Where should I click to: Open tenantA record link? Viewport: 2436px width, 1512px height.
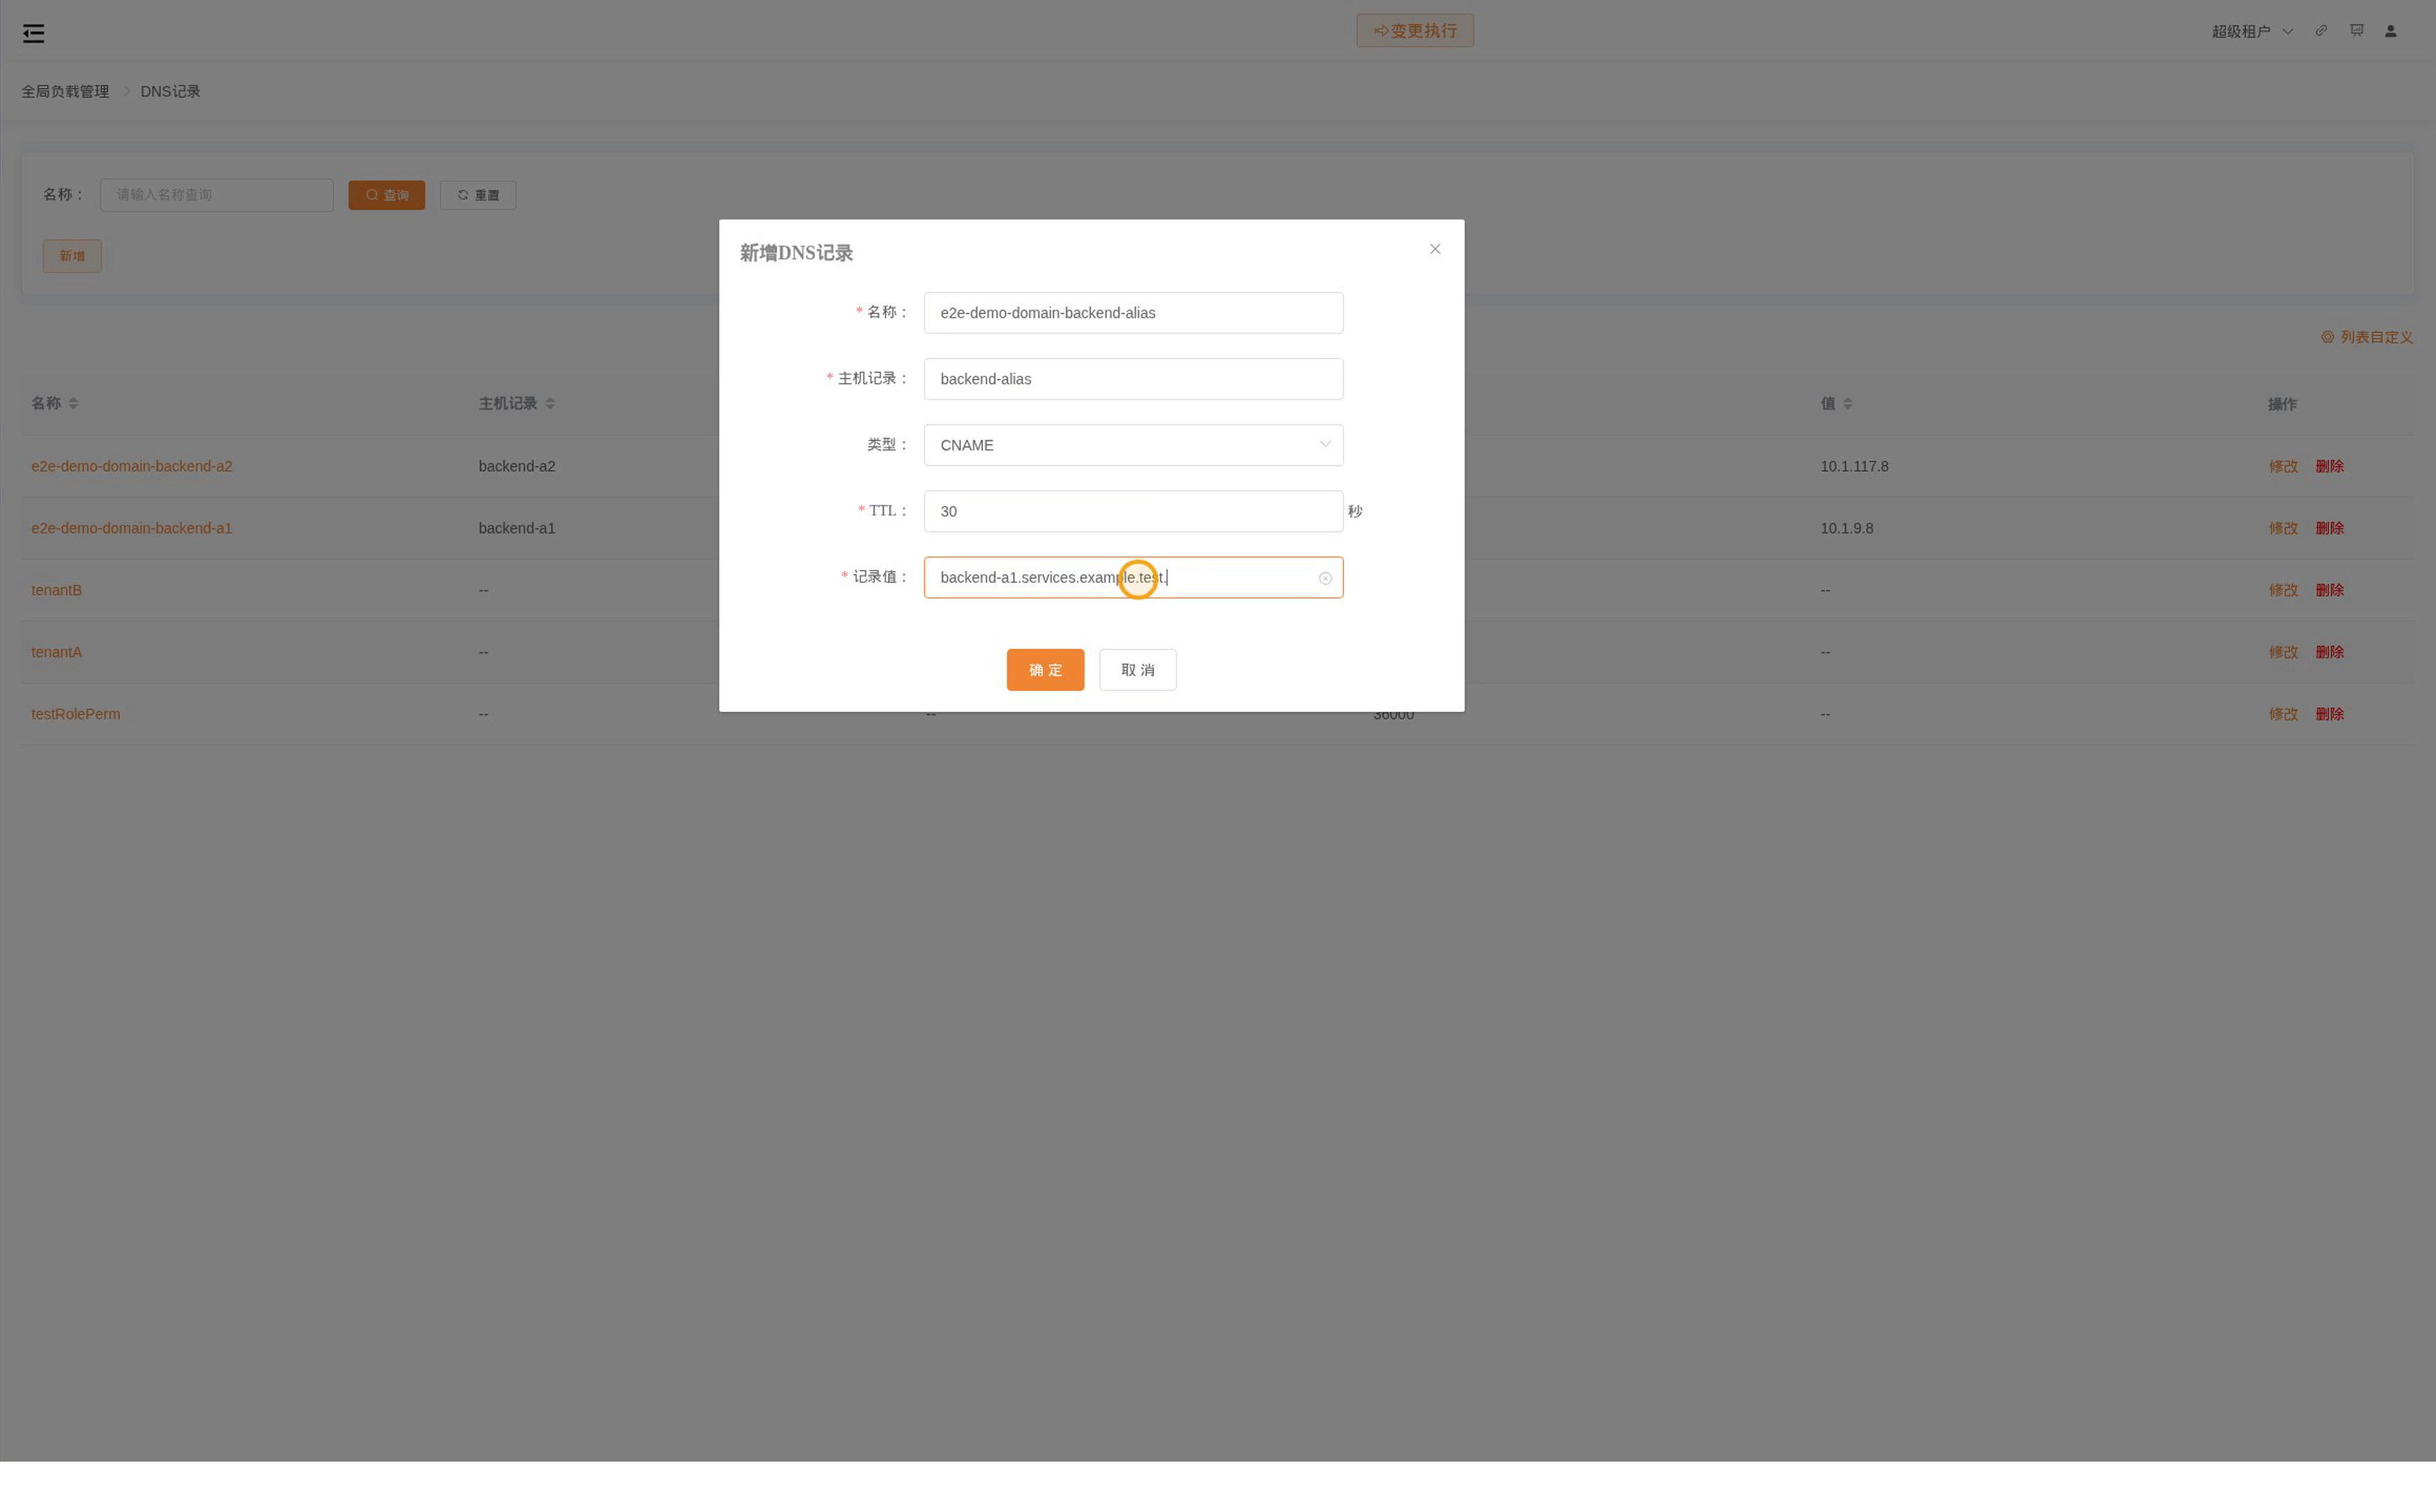(x=56, y=652)
